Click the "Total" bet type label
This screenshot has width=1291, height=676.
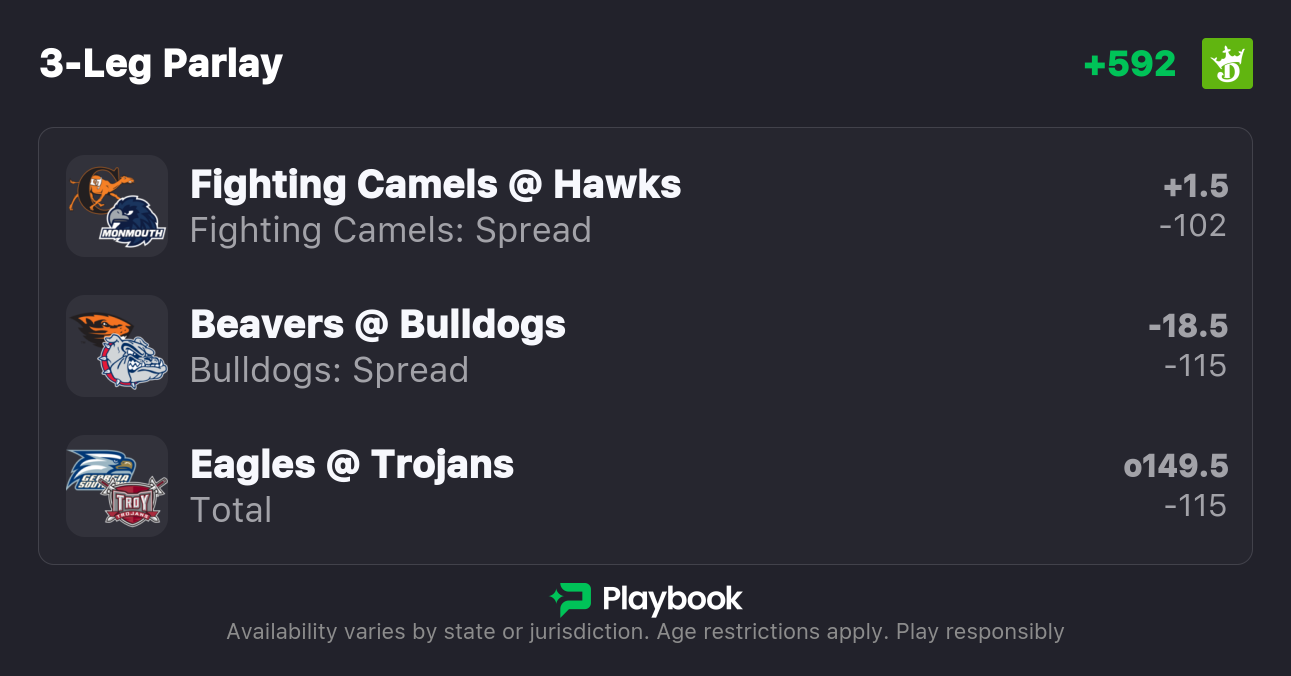[x=231, y=511]
